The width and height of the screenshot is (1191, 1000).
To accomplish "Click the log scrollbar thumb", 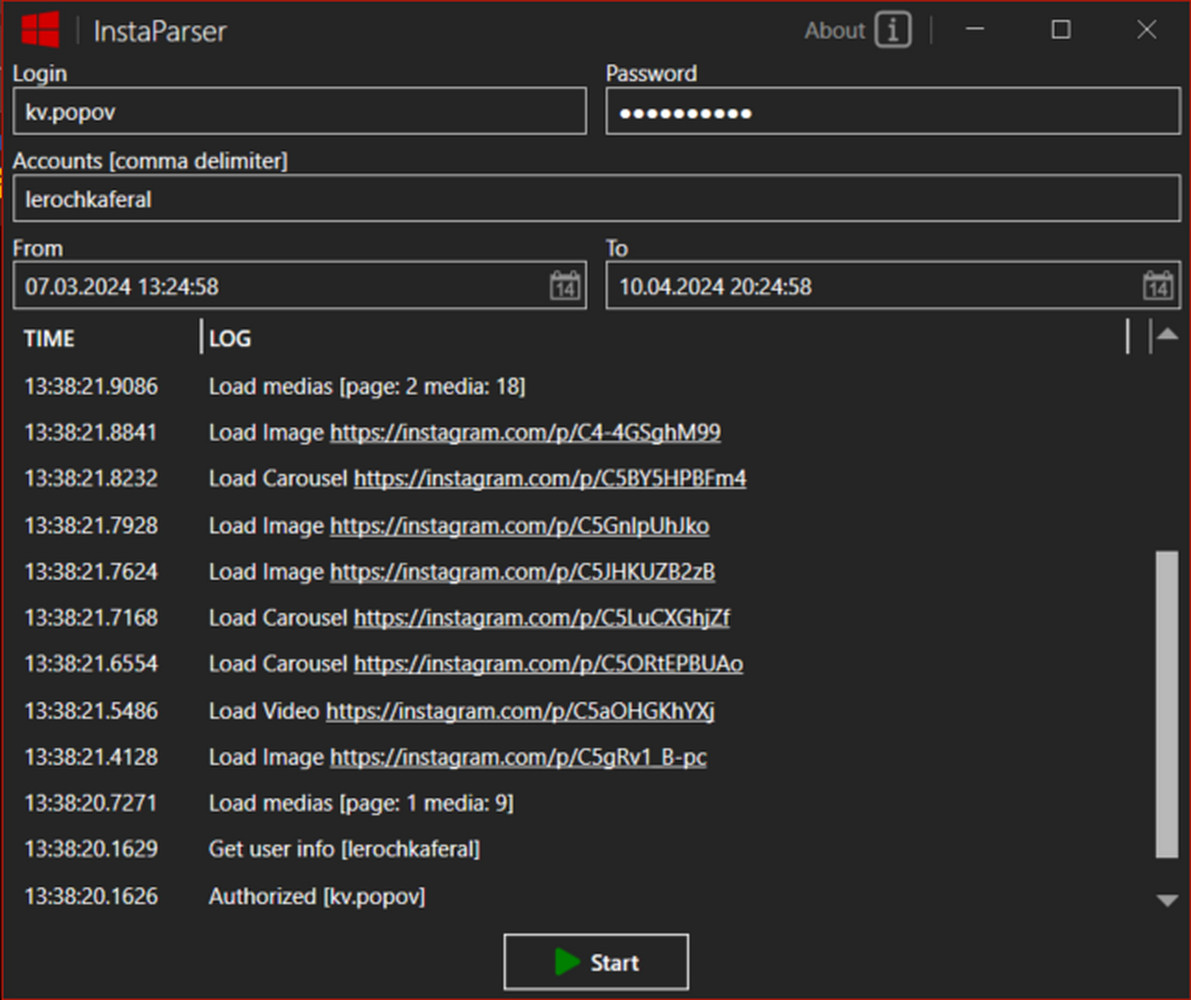I will pyautogui.click(x=1166, y=702).
